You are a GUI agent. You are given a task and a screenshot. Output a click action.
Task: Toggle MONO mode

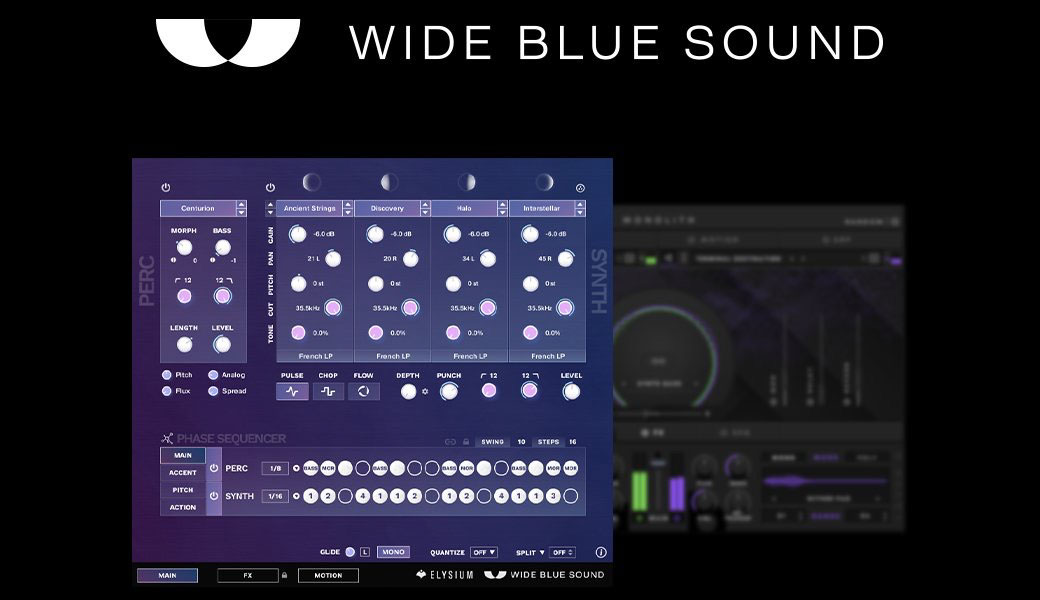(393, 552)
